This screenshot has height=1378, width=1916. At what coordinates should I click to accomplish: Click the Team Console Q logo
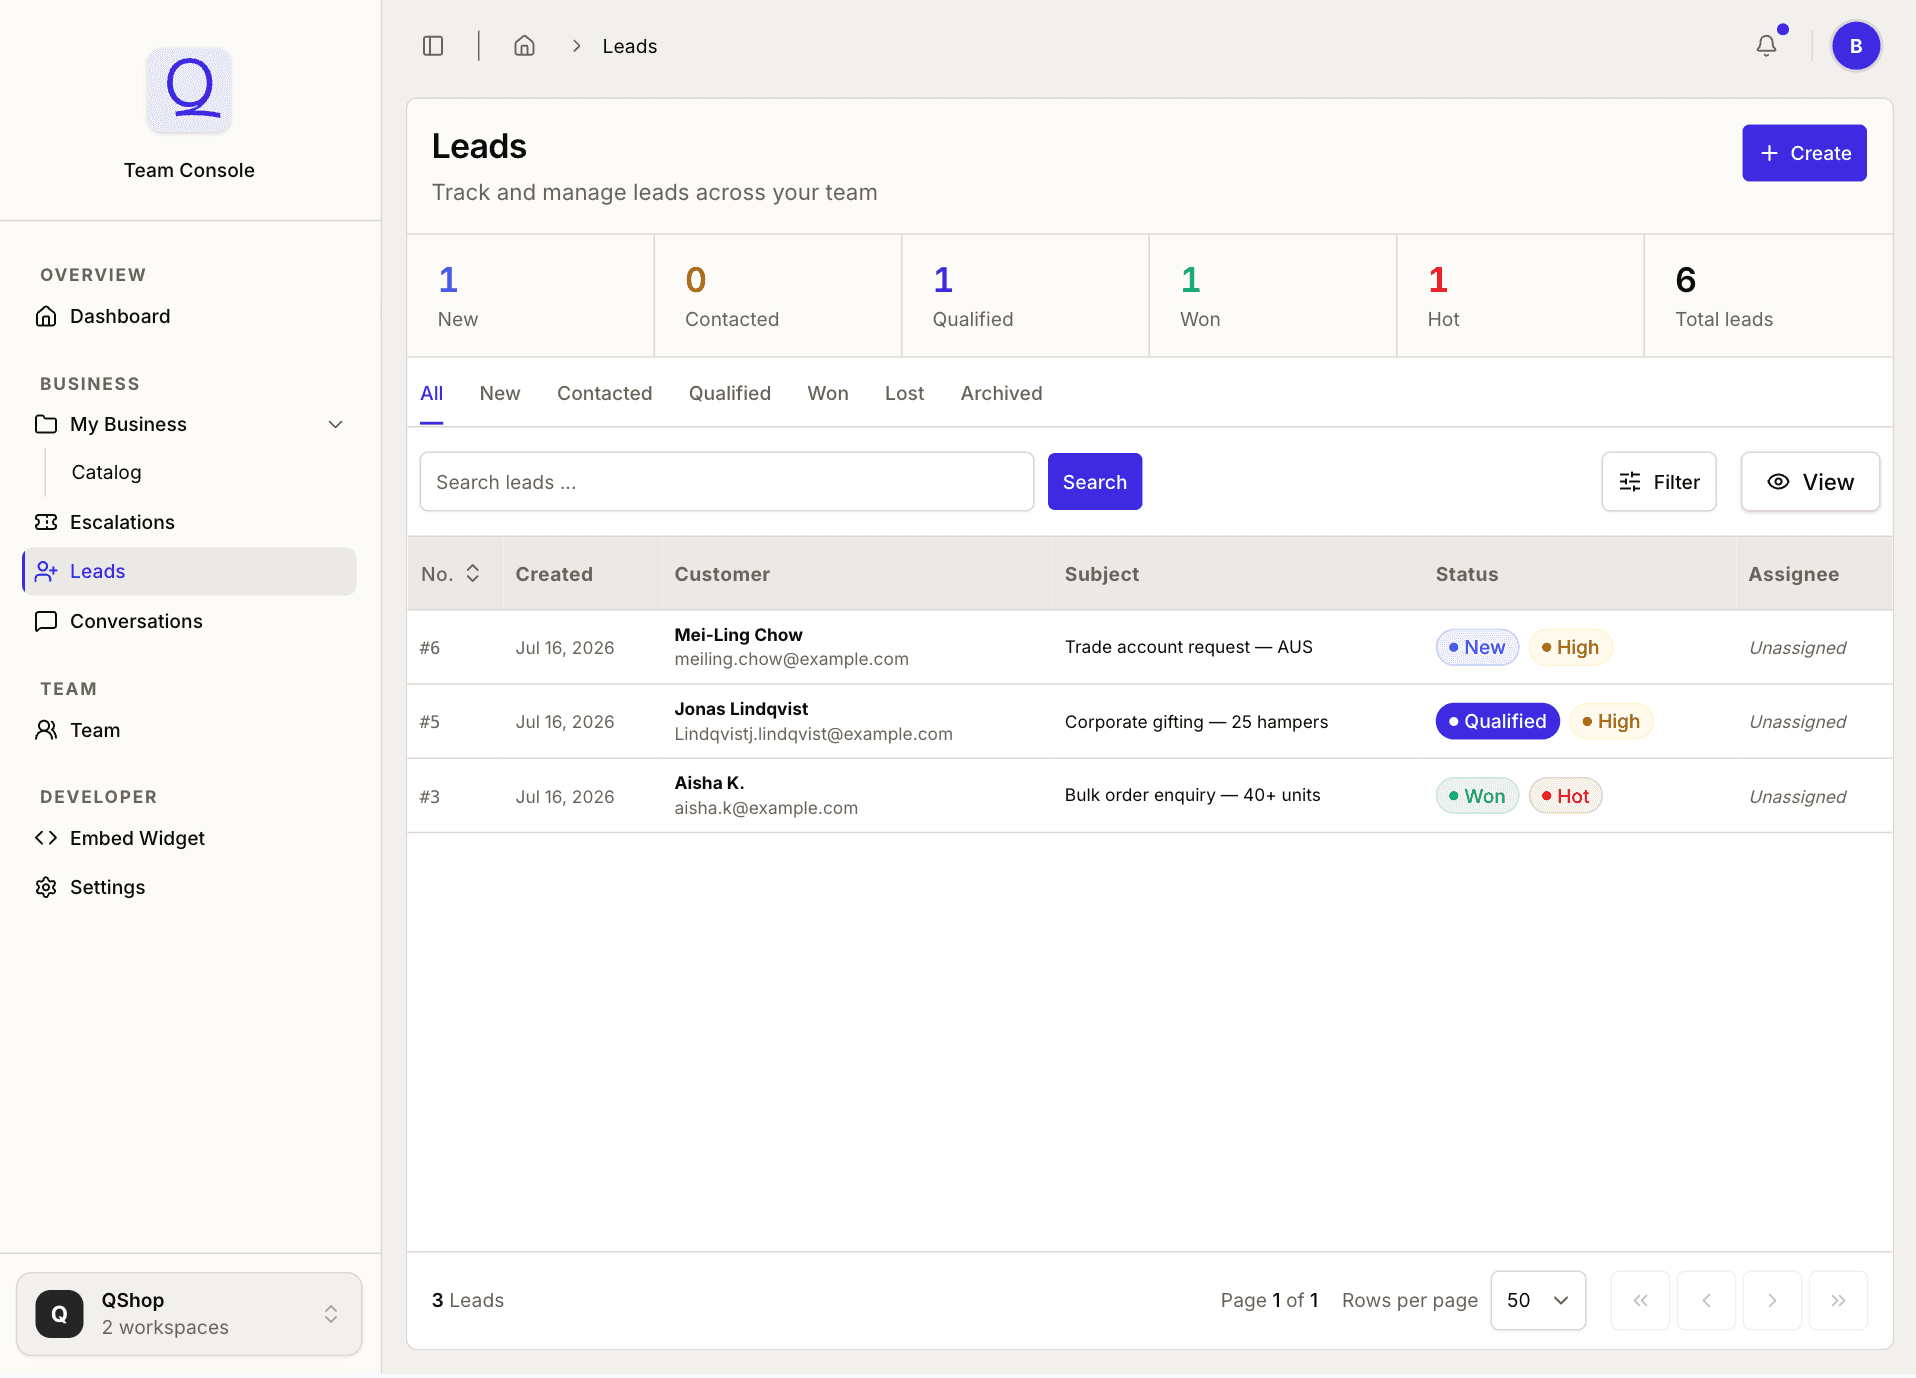(x=189, y=89)
